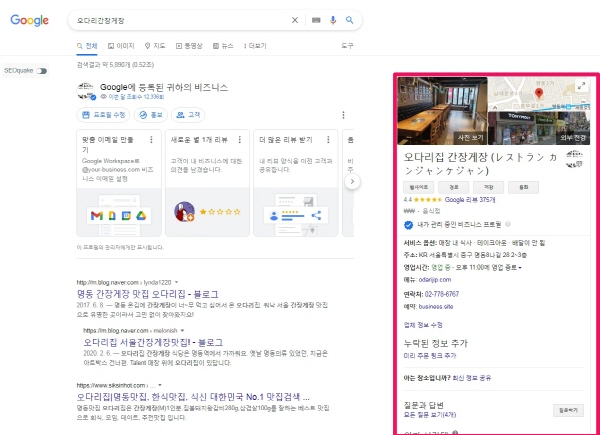Click the 저장 save button

pos(488,187)
